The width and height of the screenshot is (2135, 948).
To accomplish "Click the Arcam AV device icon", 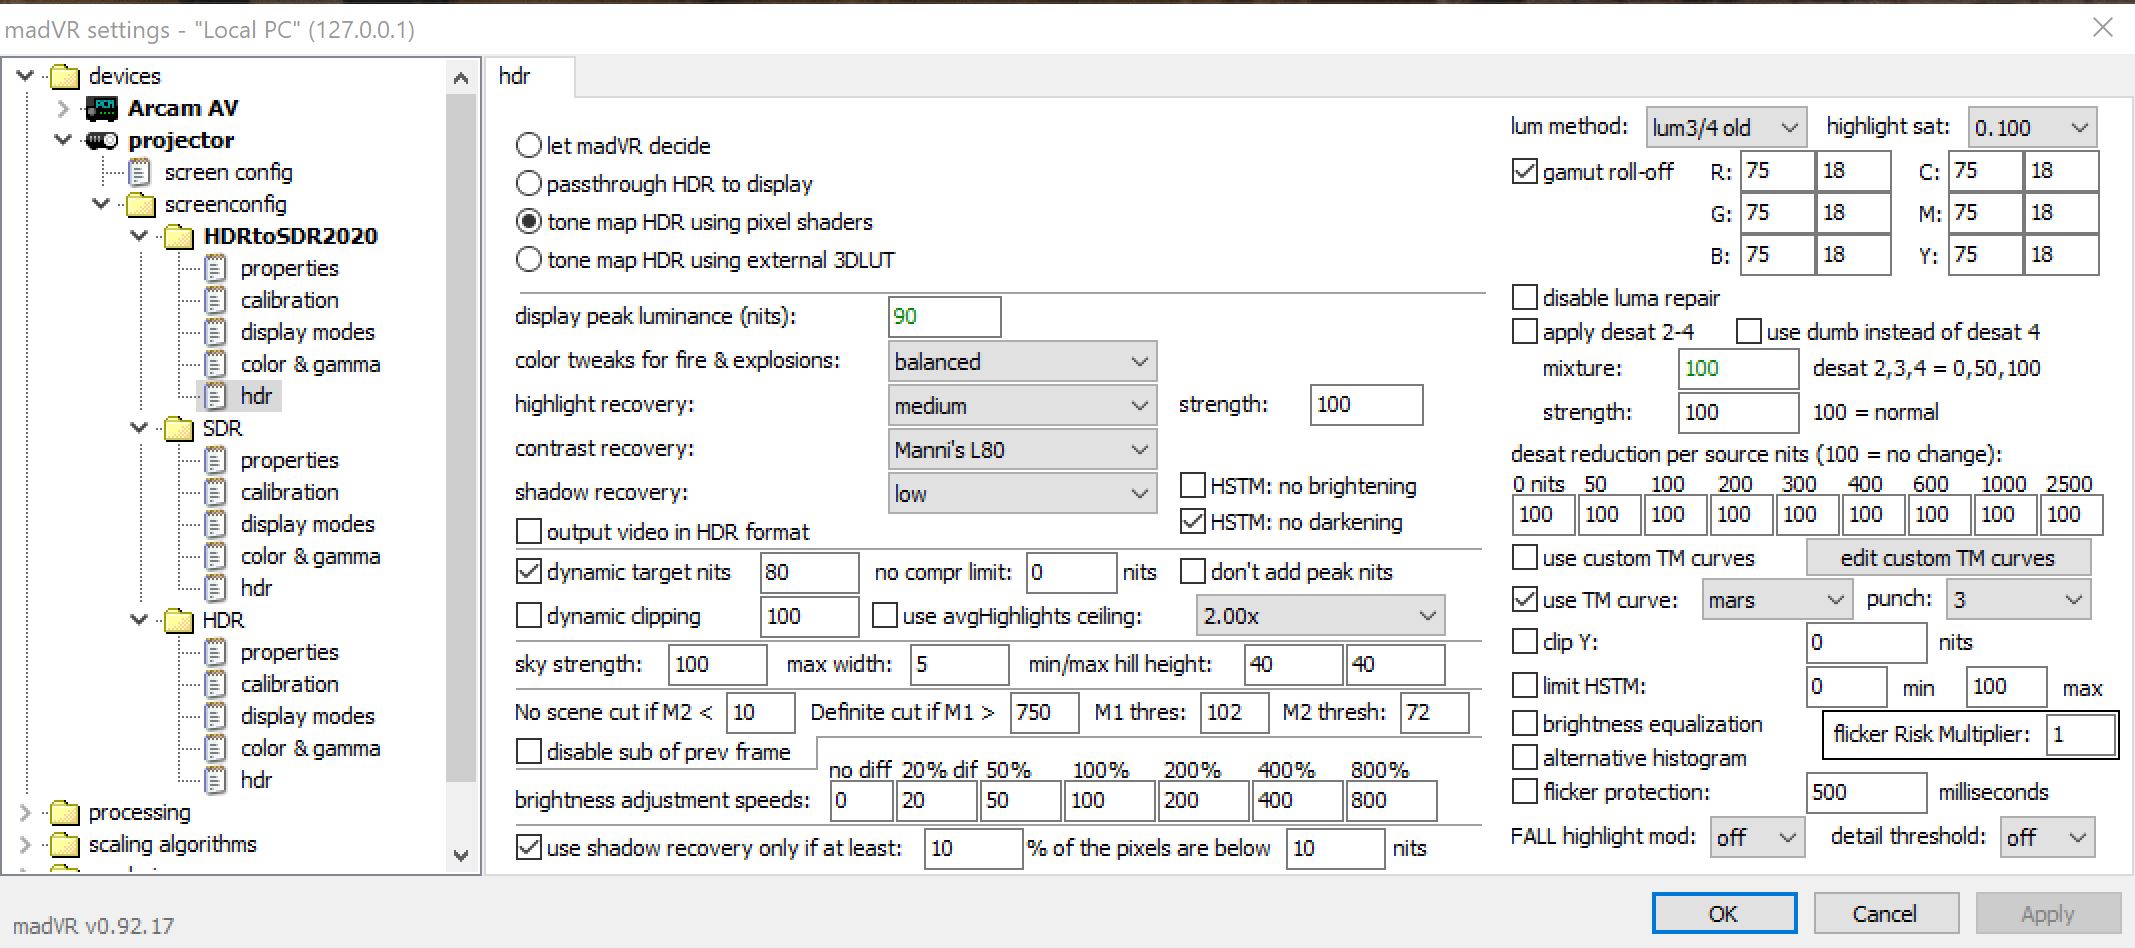I will click(101, 108).
